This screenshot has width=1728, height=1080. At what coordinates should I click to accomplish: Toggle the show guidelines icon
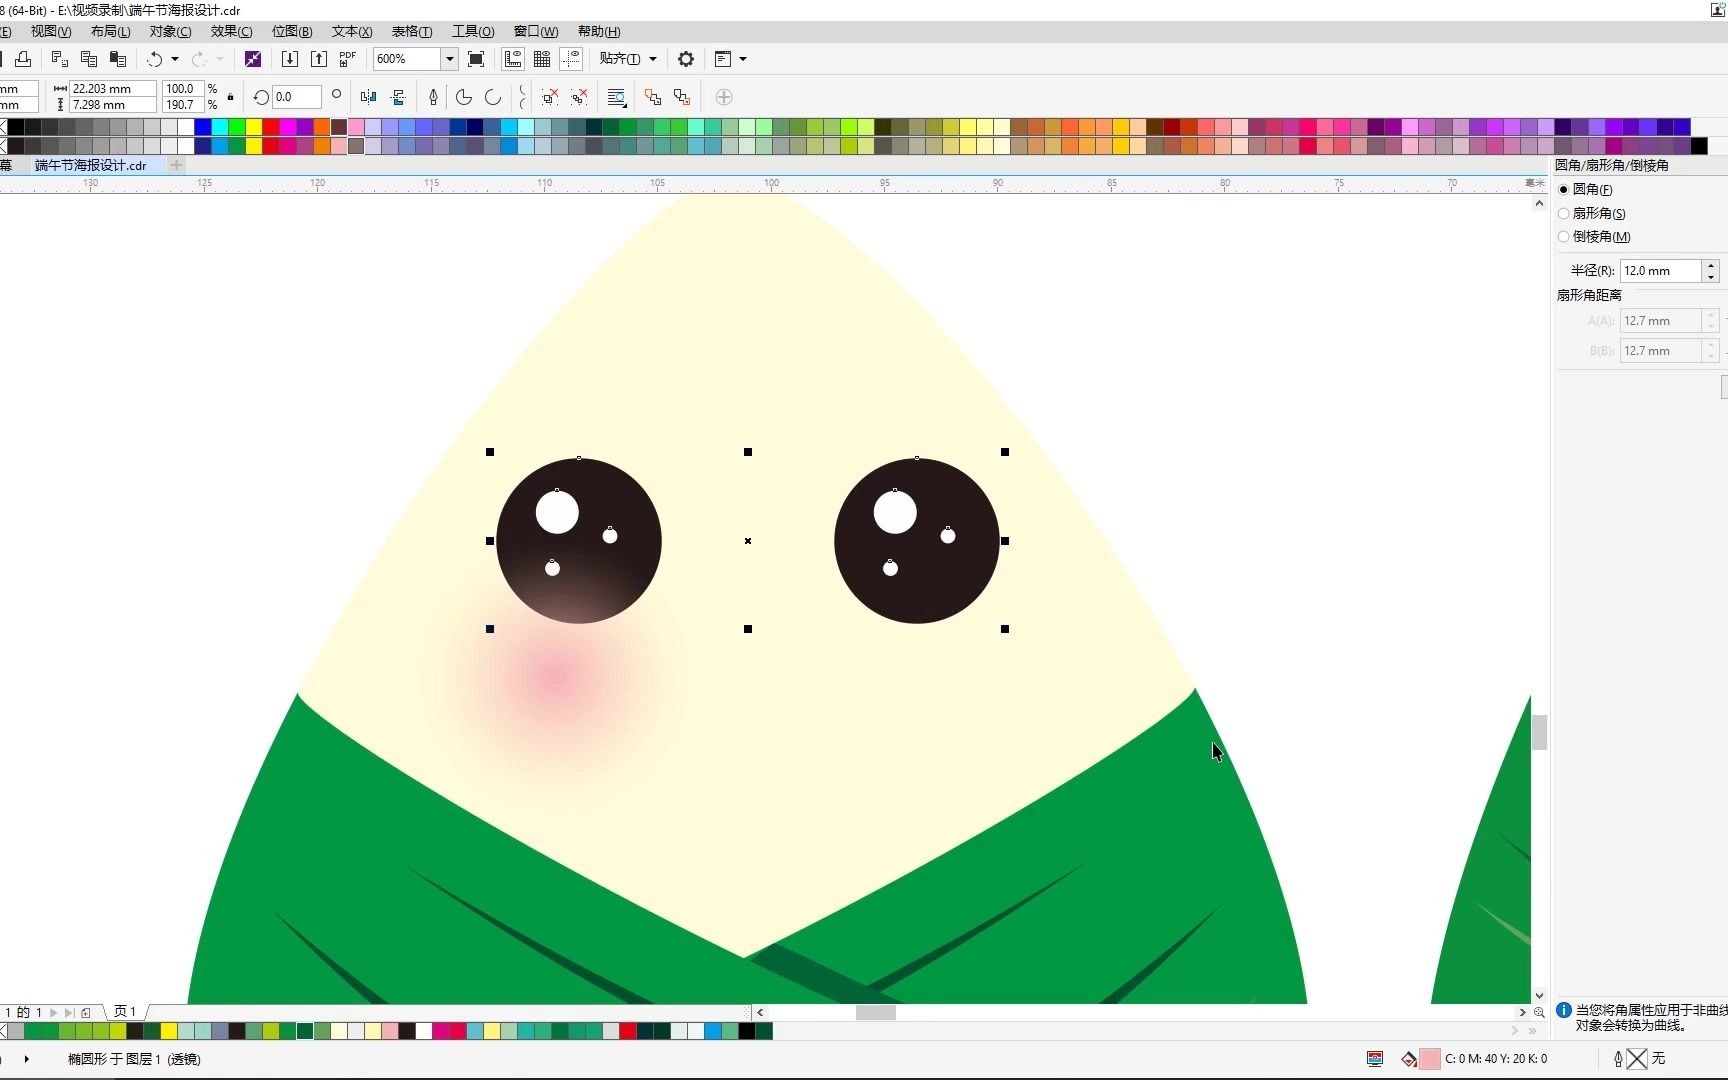click(571, 59)
